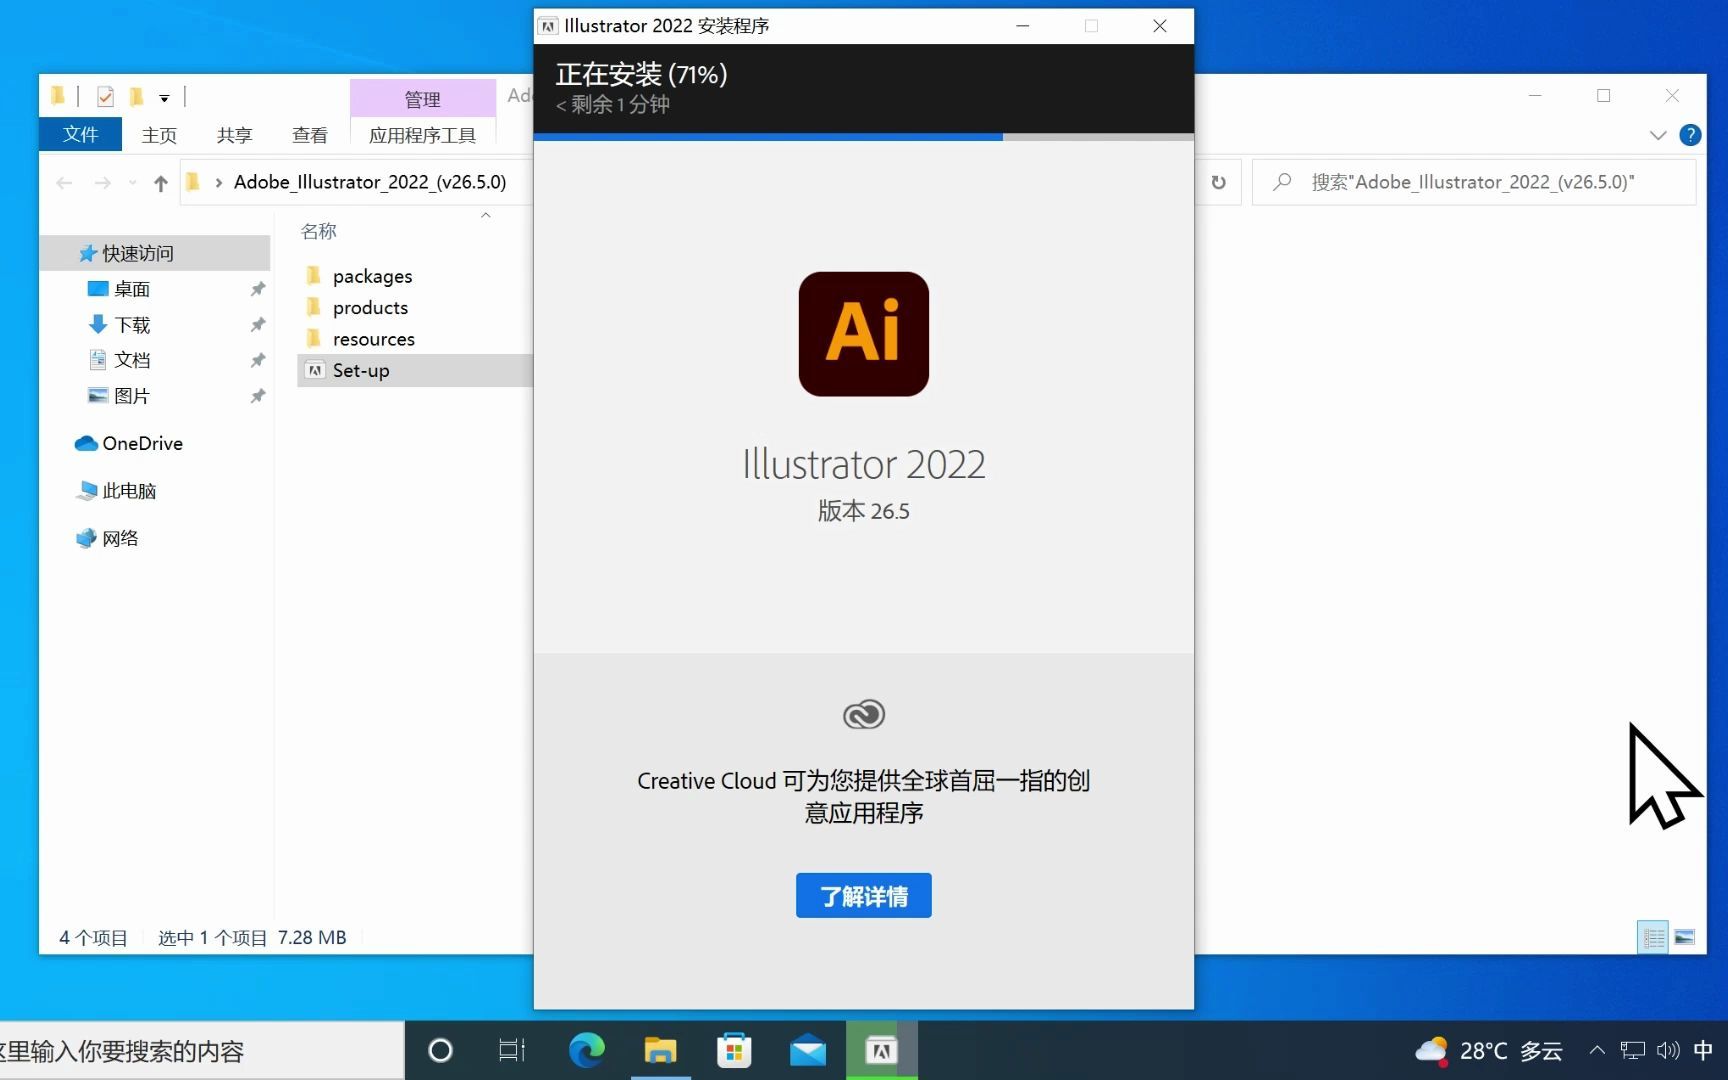
Task: Close the Illustrator 2022 installer window
Action: (1160, 26)
